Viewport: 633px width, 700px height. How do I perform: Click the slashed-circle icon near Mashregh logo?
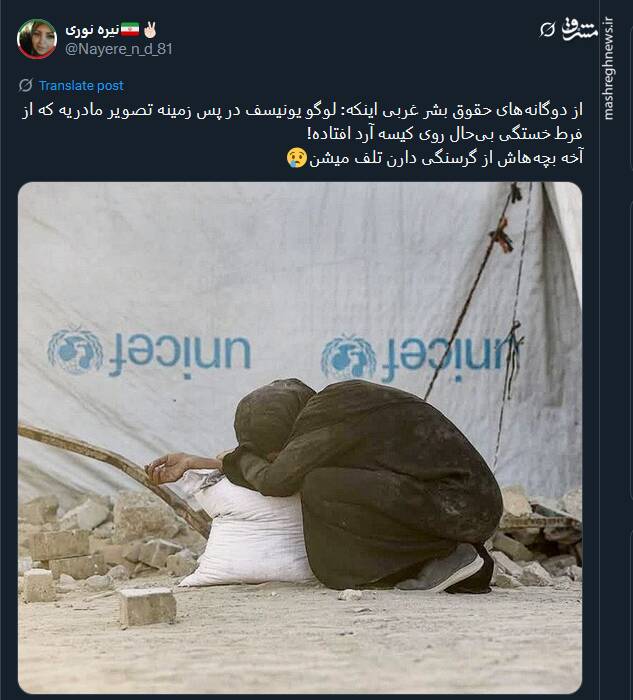[x=547, y=30]
